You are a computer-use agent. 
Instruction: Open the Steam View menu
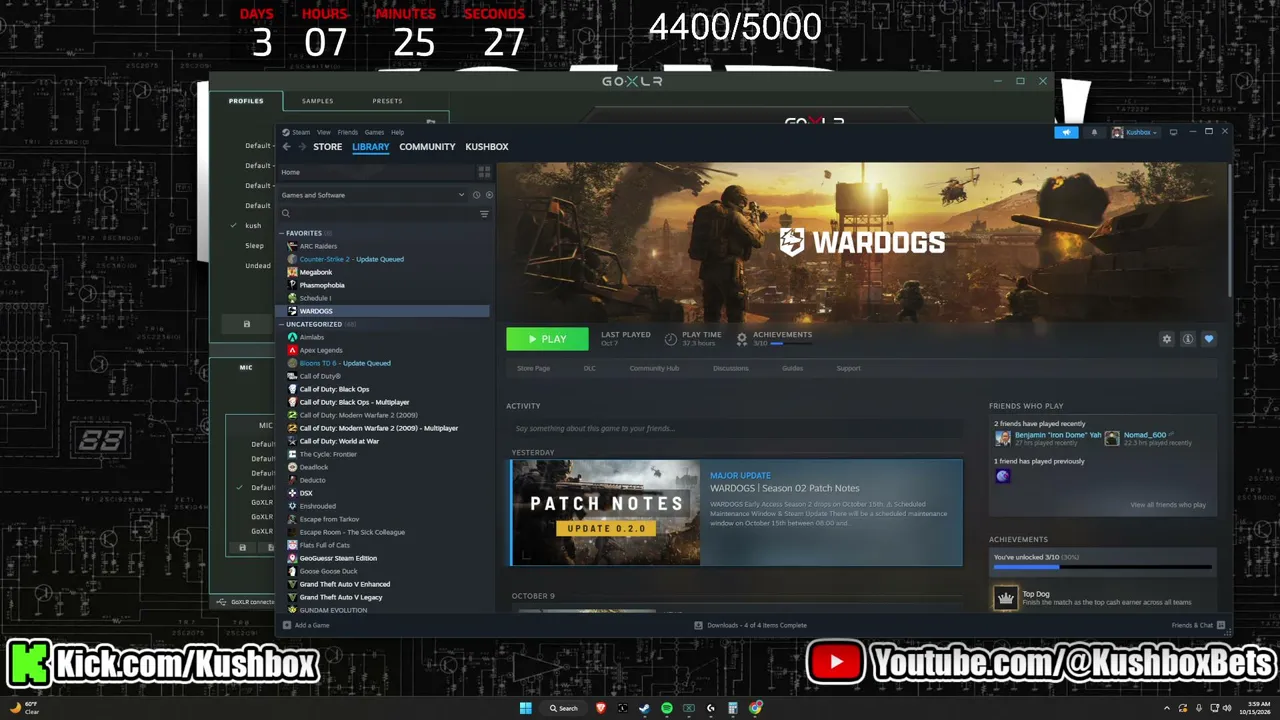click(324, 132)
